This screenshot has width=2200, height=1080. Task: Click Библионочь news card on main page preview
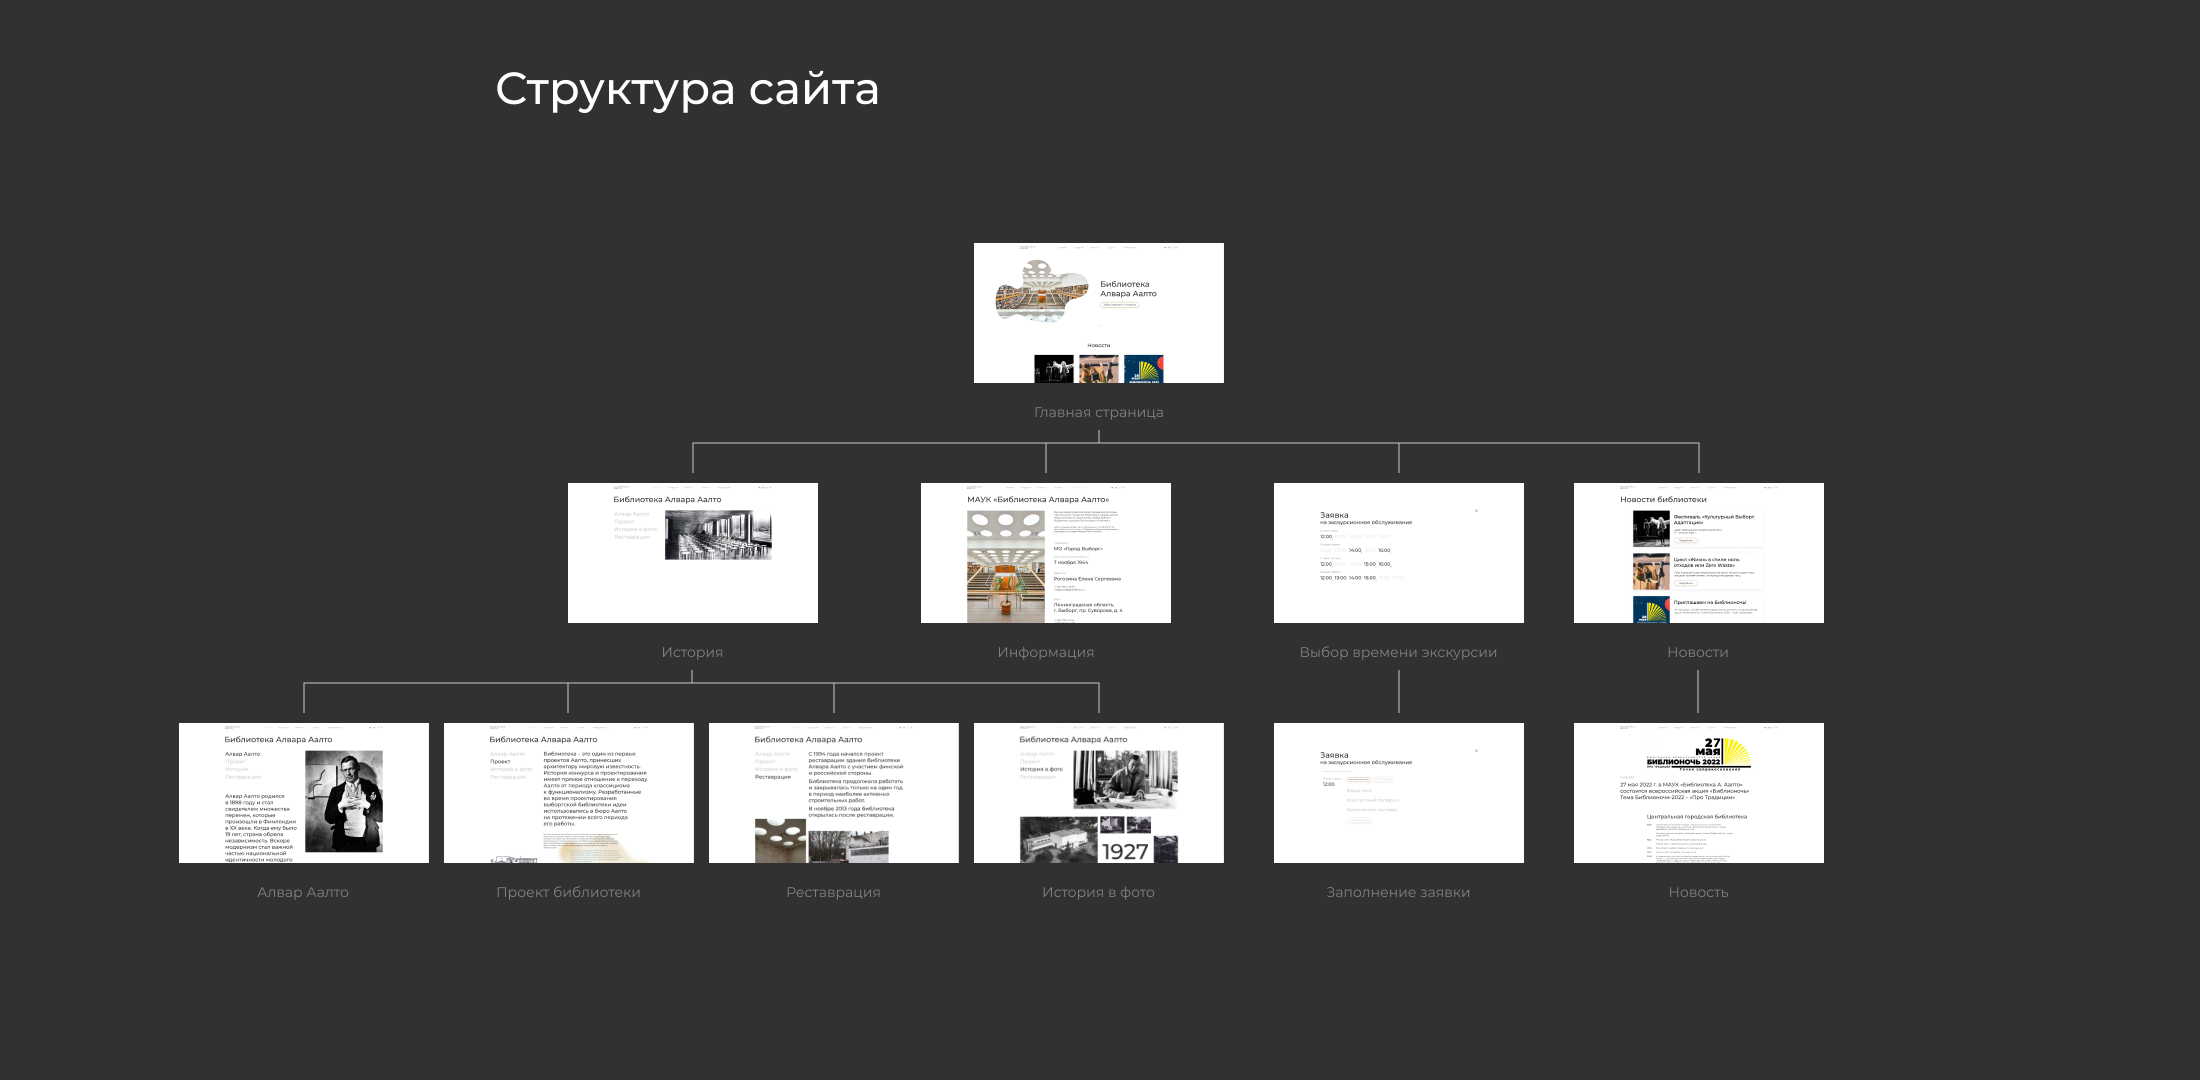coord(1143,369)
